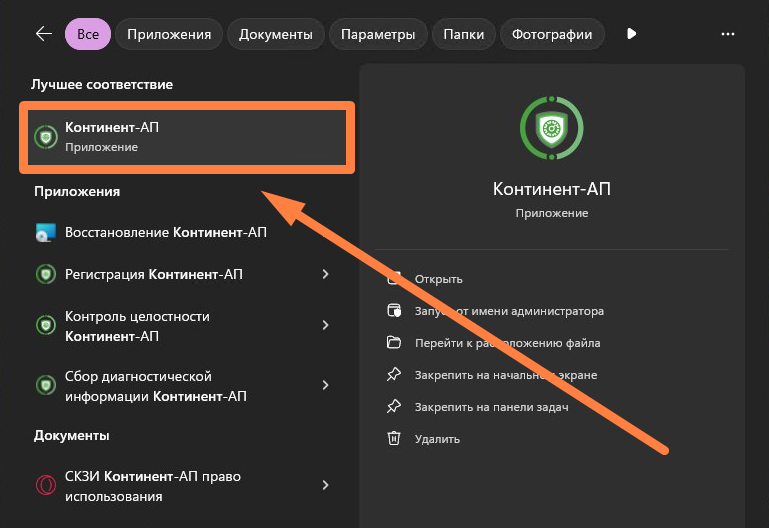The height and width of the screenshot is (528, 769).
Task: Click Открыть to launch the app
Action: click(x=438, y=279)
